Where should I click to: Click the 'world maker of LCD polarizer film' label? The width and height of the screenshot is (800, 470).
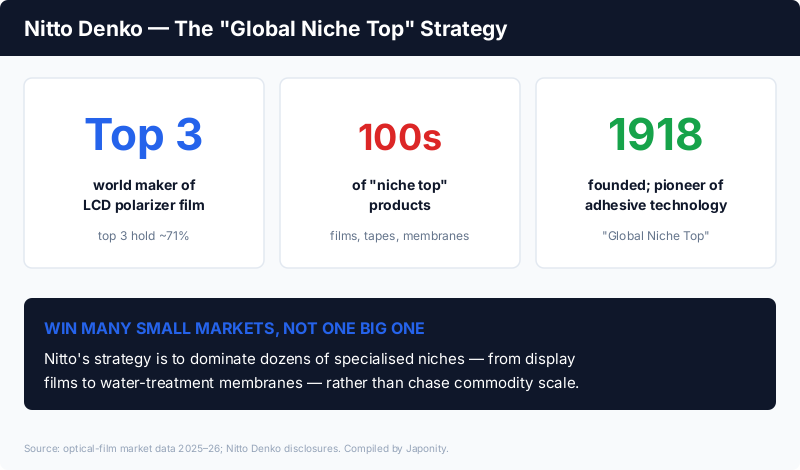[144, 195]
